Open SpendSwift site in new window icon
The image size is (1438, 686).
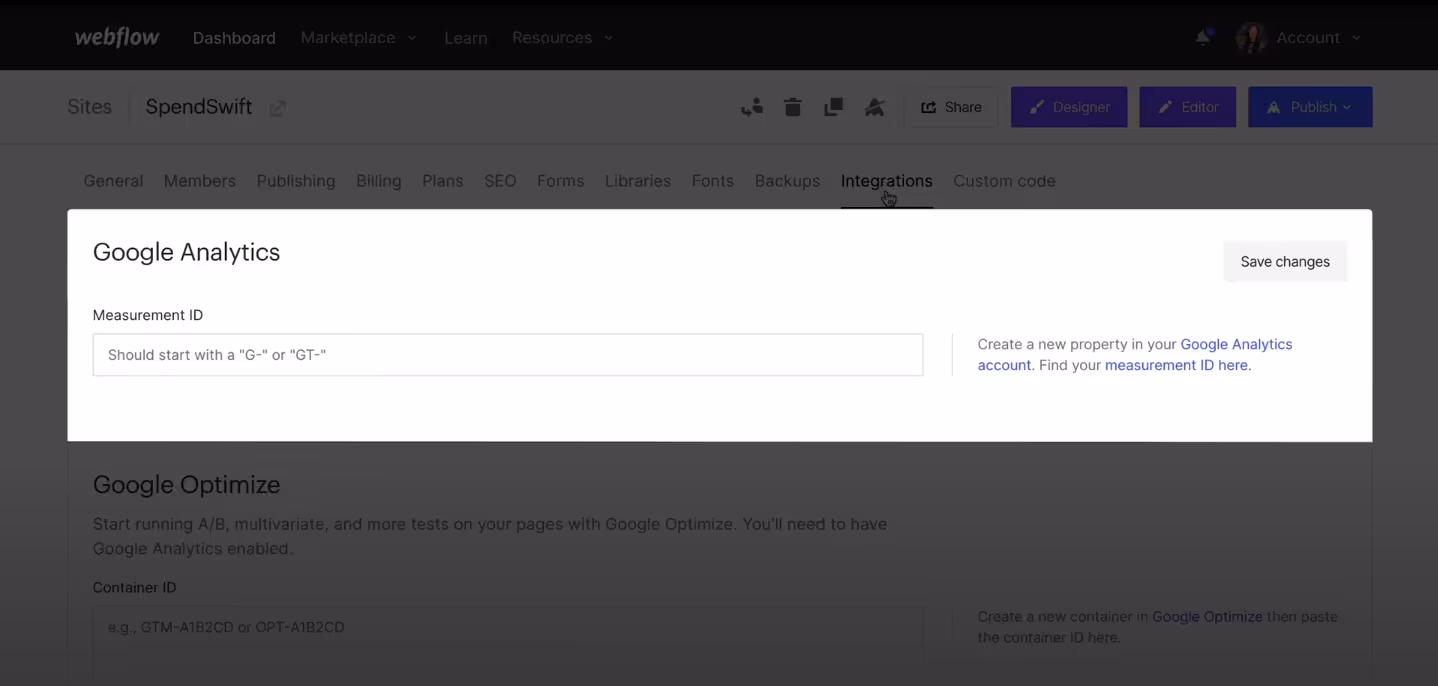click(278, 108)
